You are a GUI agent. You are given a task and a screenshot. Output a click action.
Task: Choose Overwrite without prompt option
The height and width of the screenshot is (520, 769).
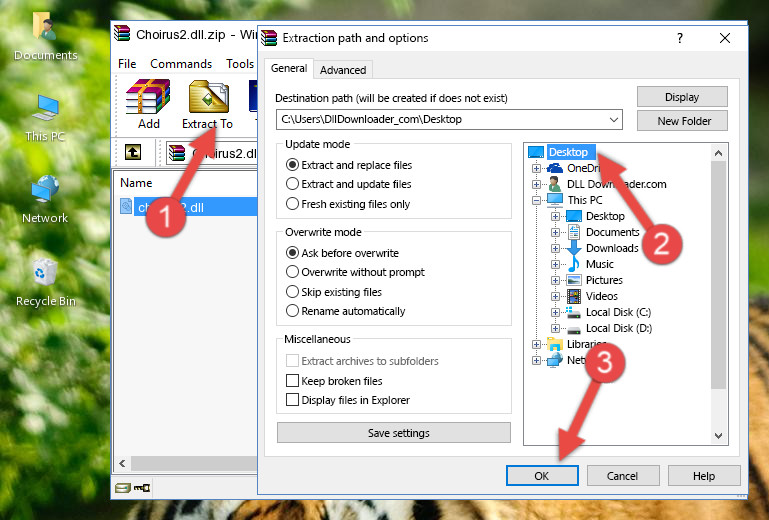[355, 272]
